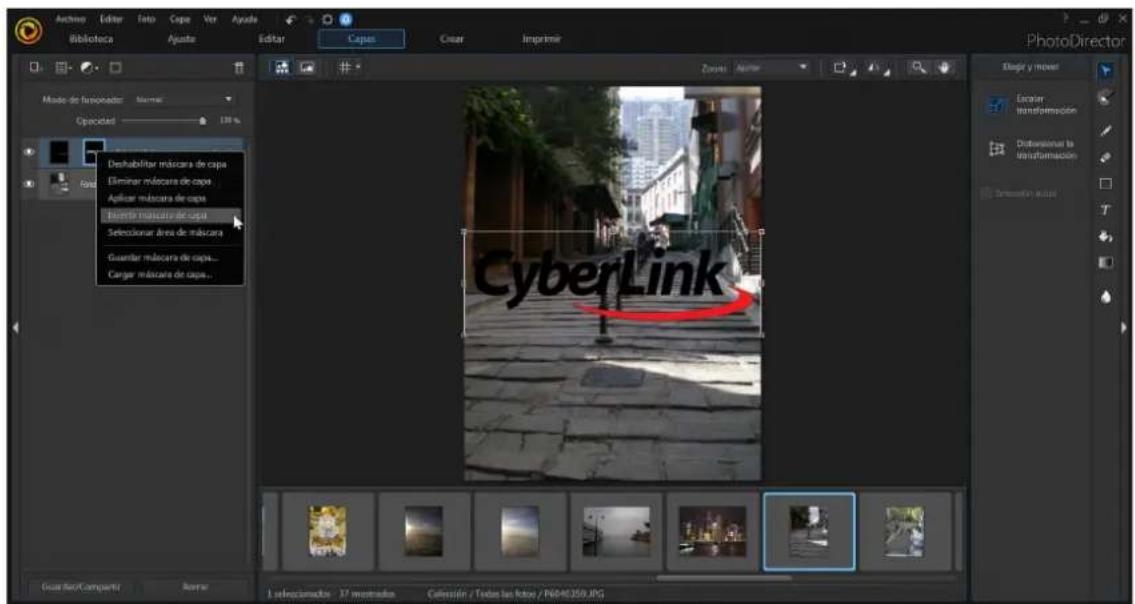The width and height of the screenshot is (1135, 604).
Task: Select the highlighted viewer-with-filmstrip view mode icon
Action: pos(282,67)
